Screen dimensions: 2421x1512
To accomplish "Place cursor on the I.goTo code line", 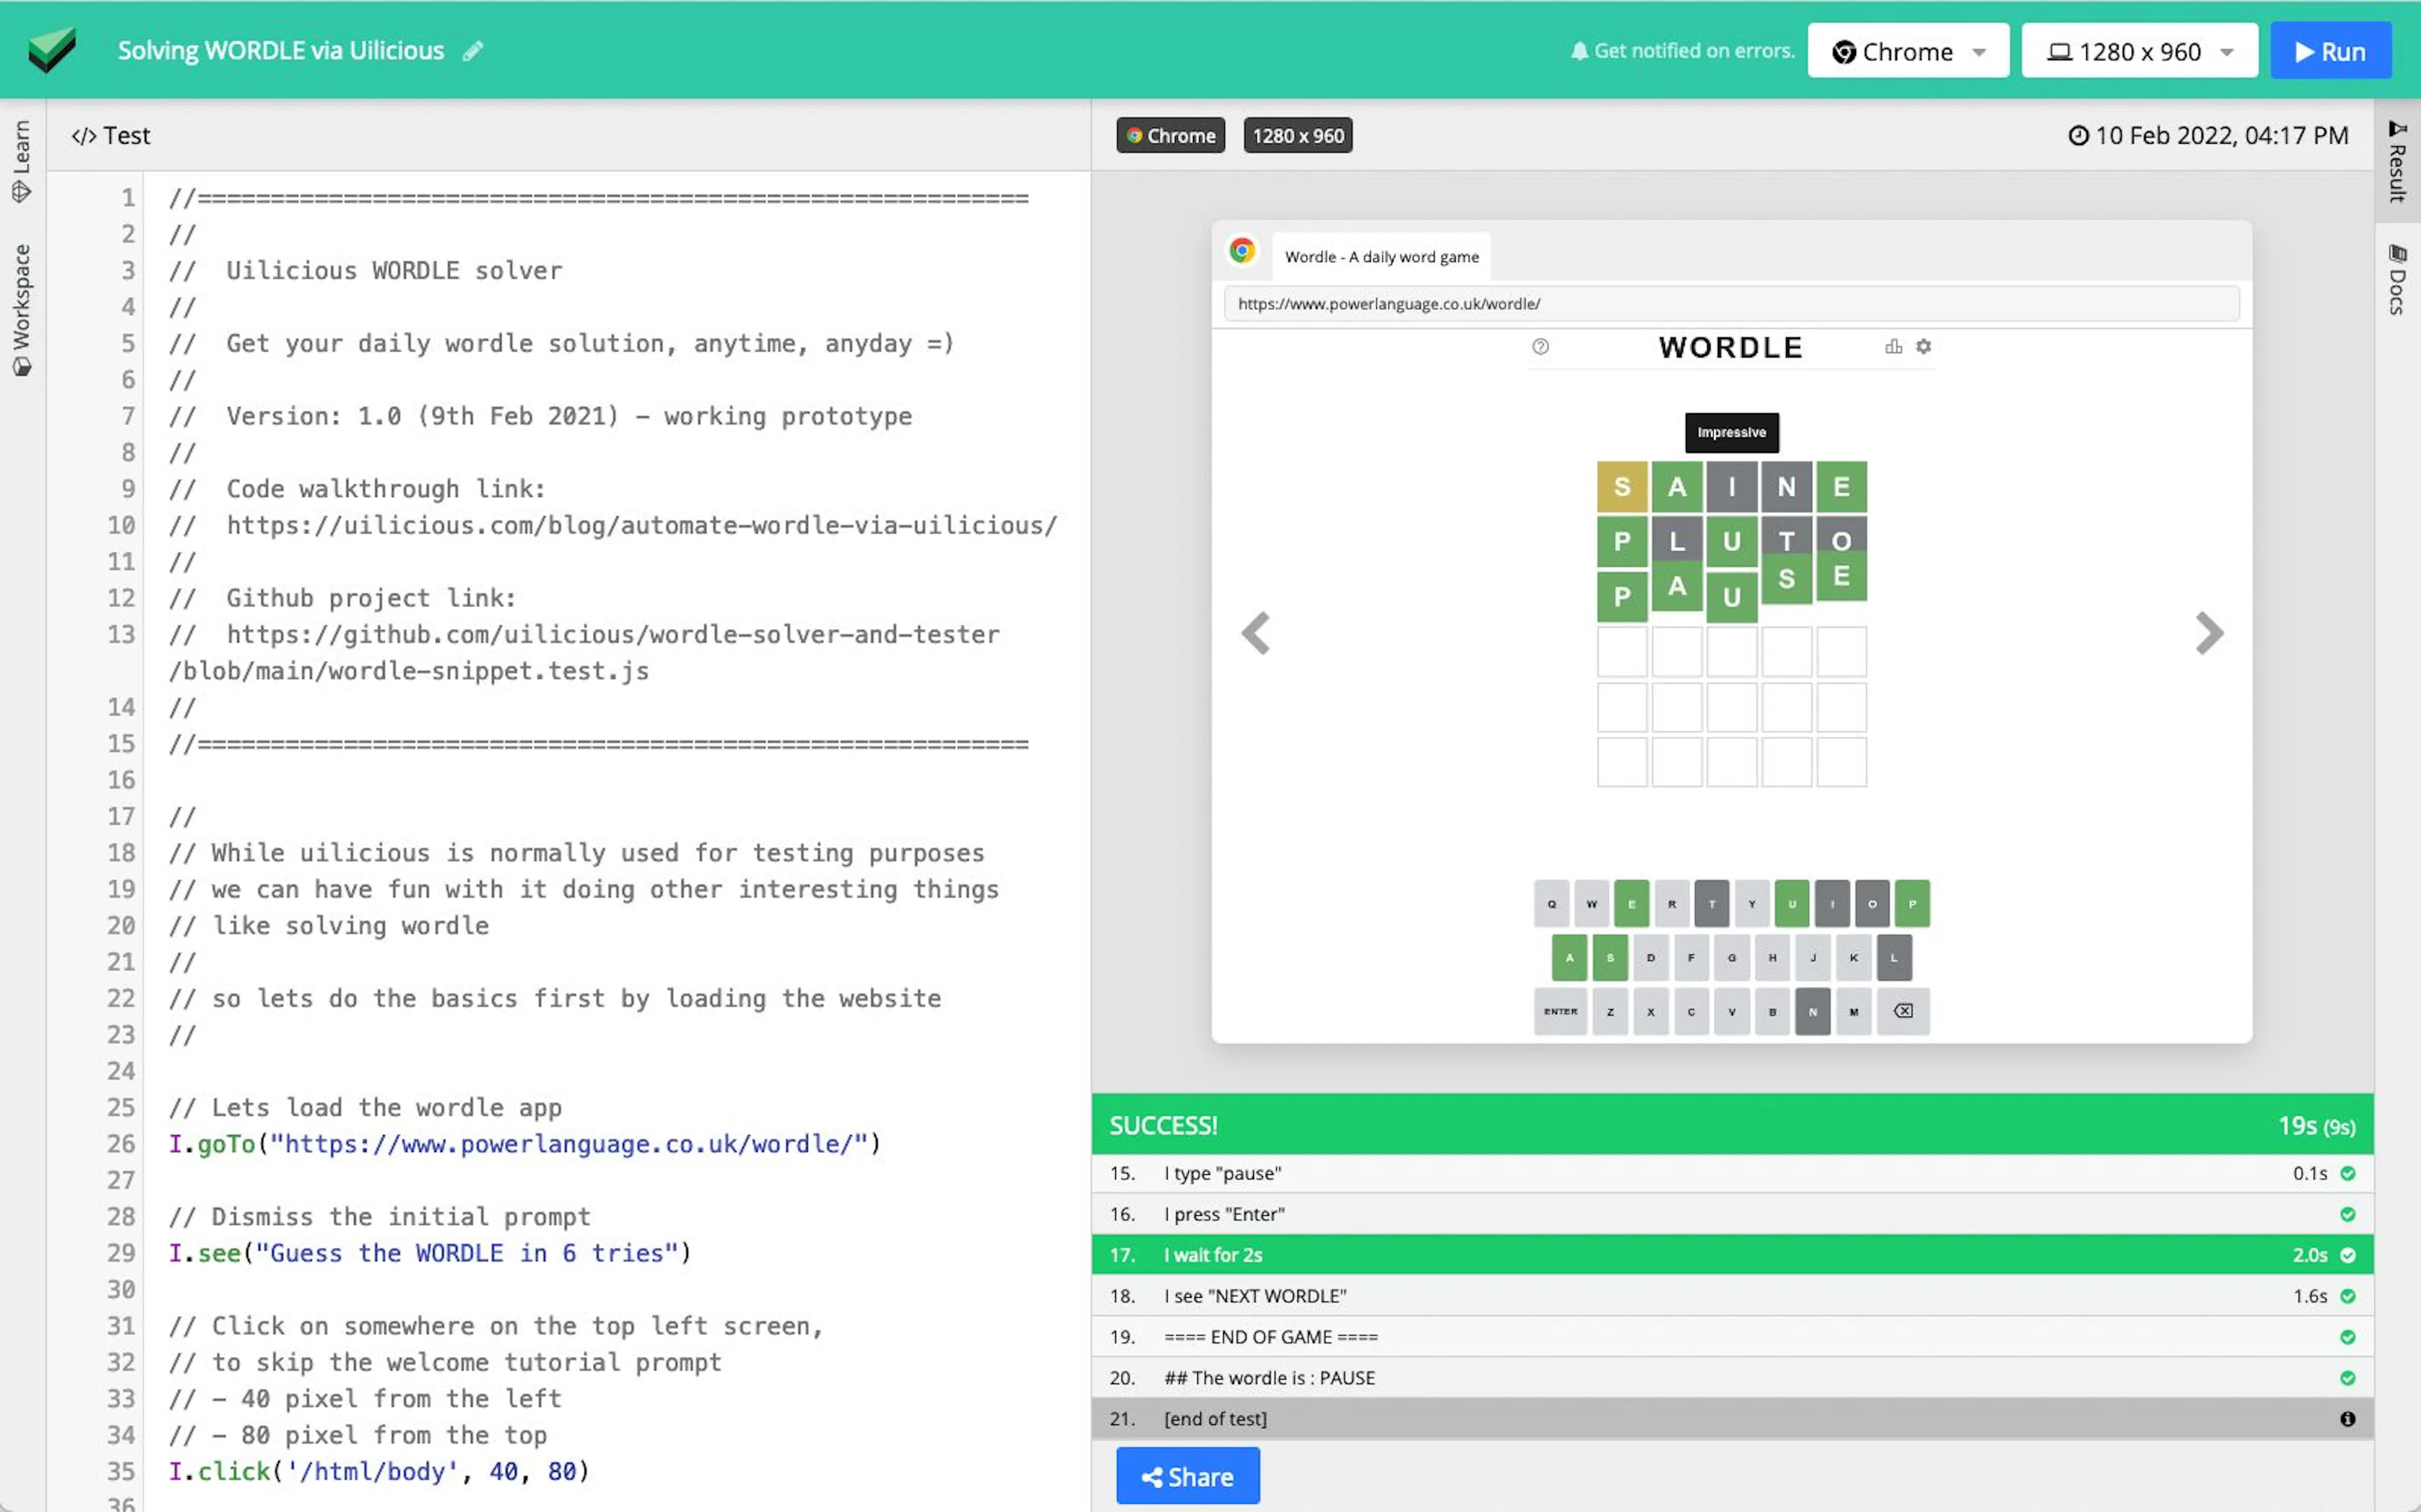I will pyautogui.click(x=525, y=1144).
